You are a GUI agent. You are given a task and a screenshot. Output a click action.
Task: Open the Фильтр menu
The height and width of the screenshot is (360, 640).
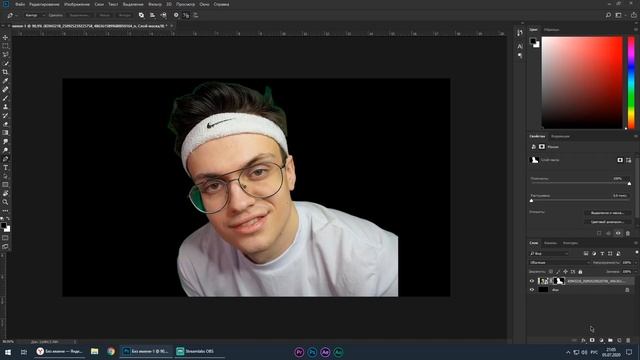tap(155, 4)
